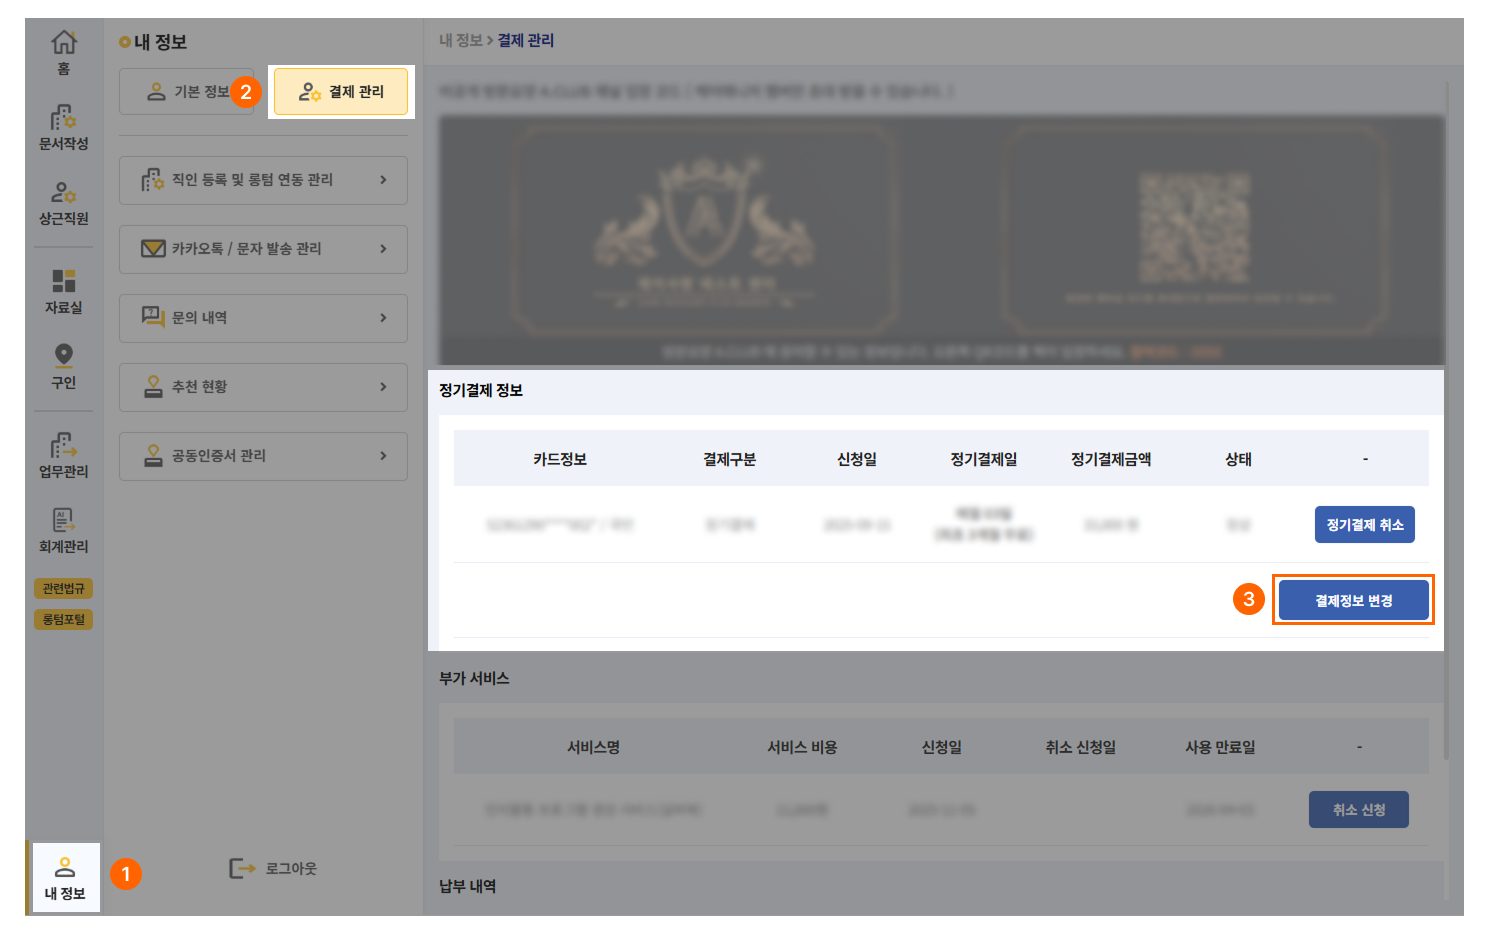
Task: Click the 취소 신청 button
Action: coord(1358,810)
